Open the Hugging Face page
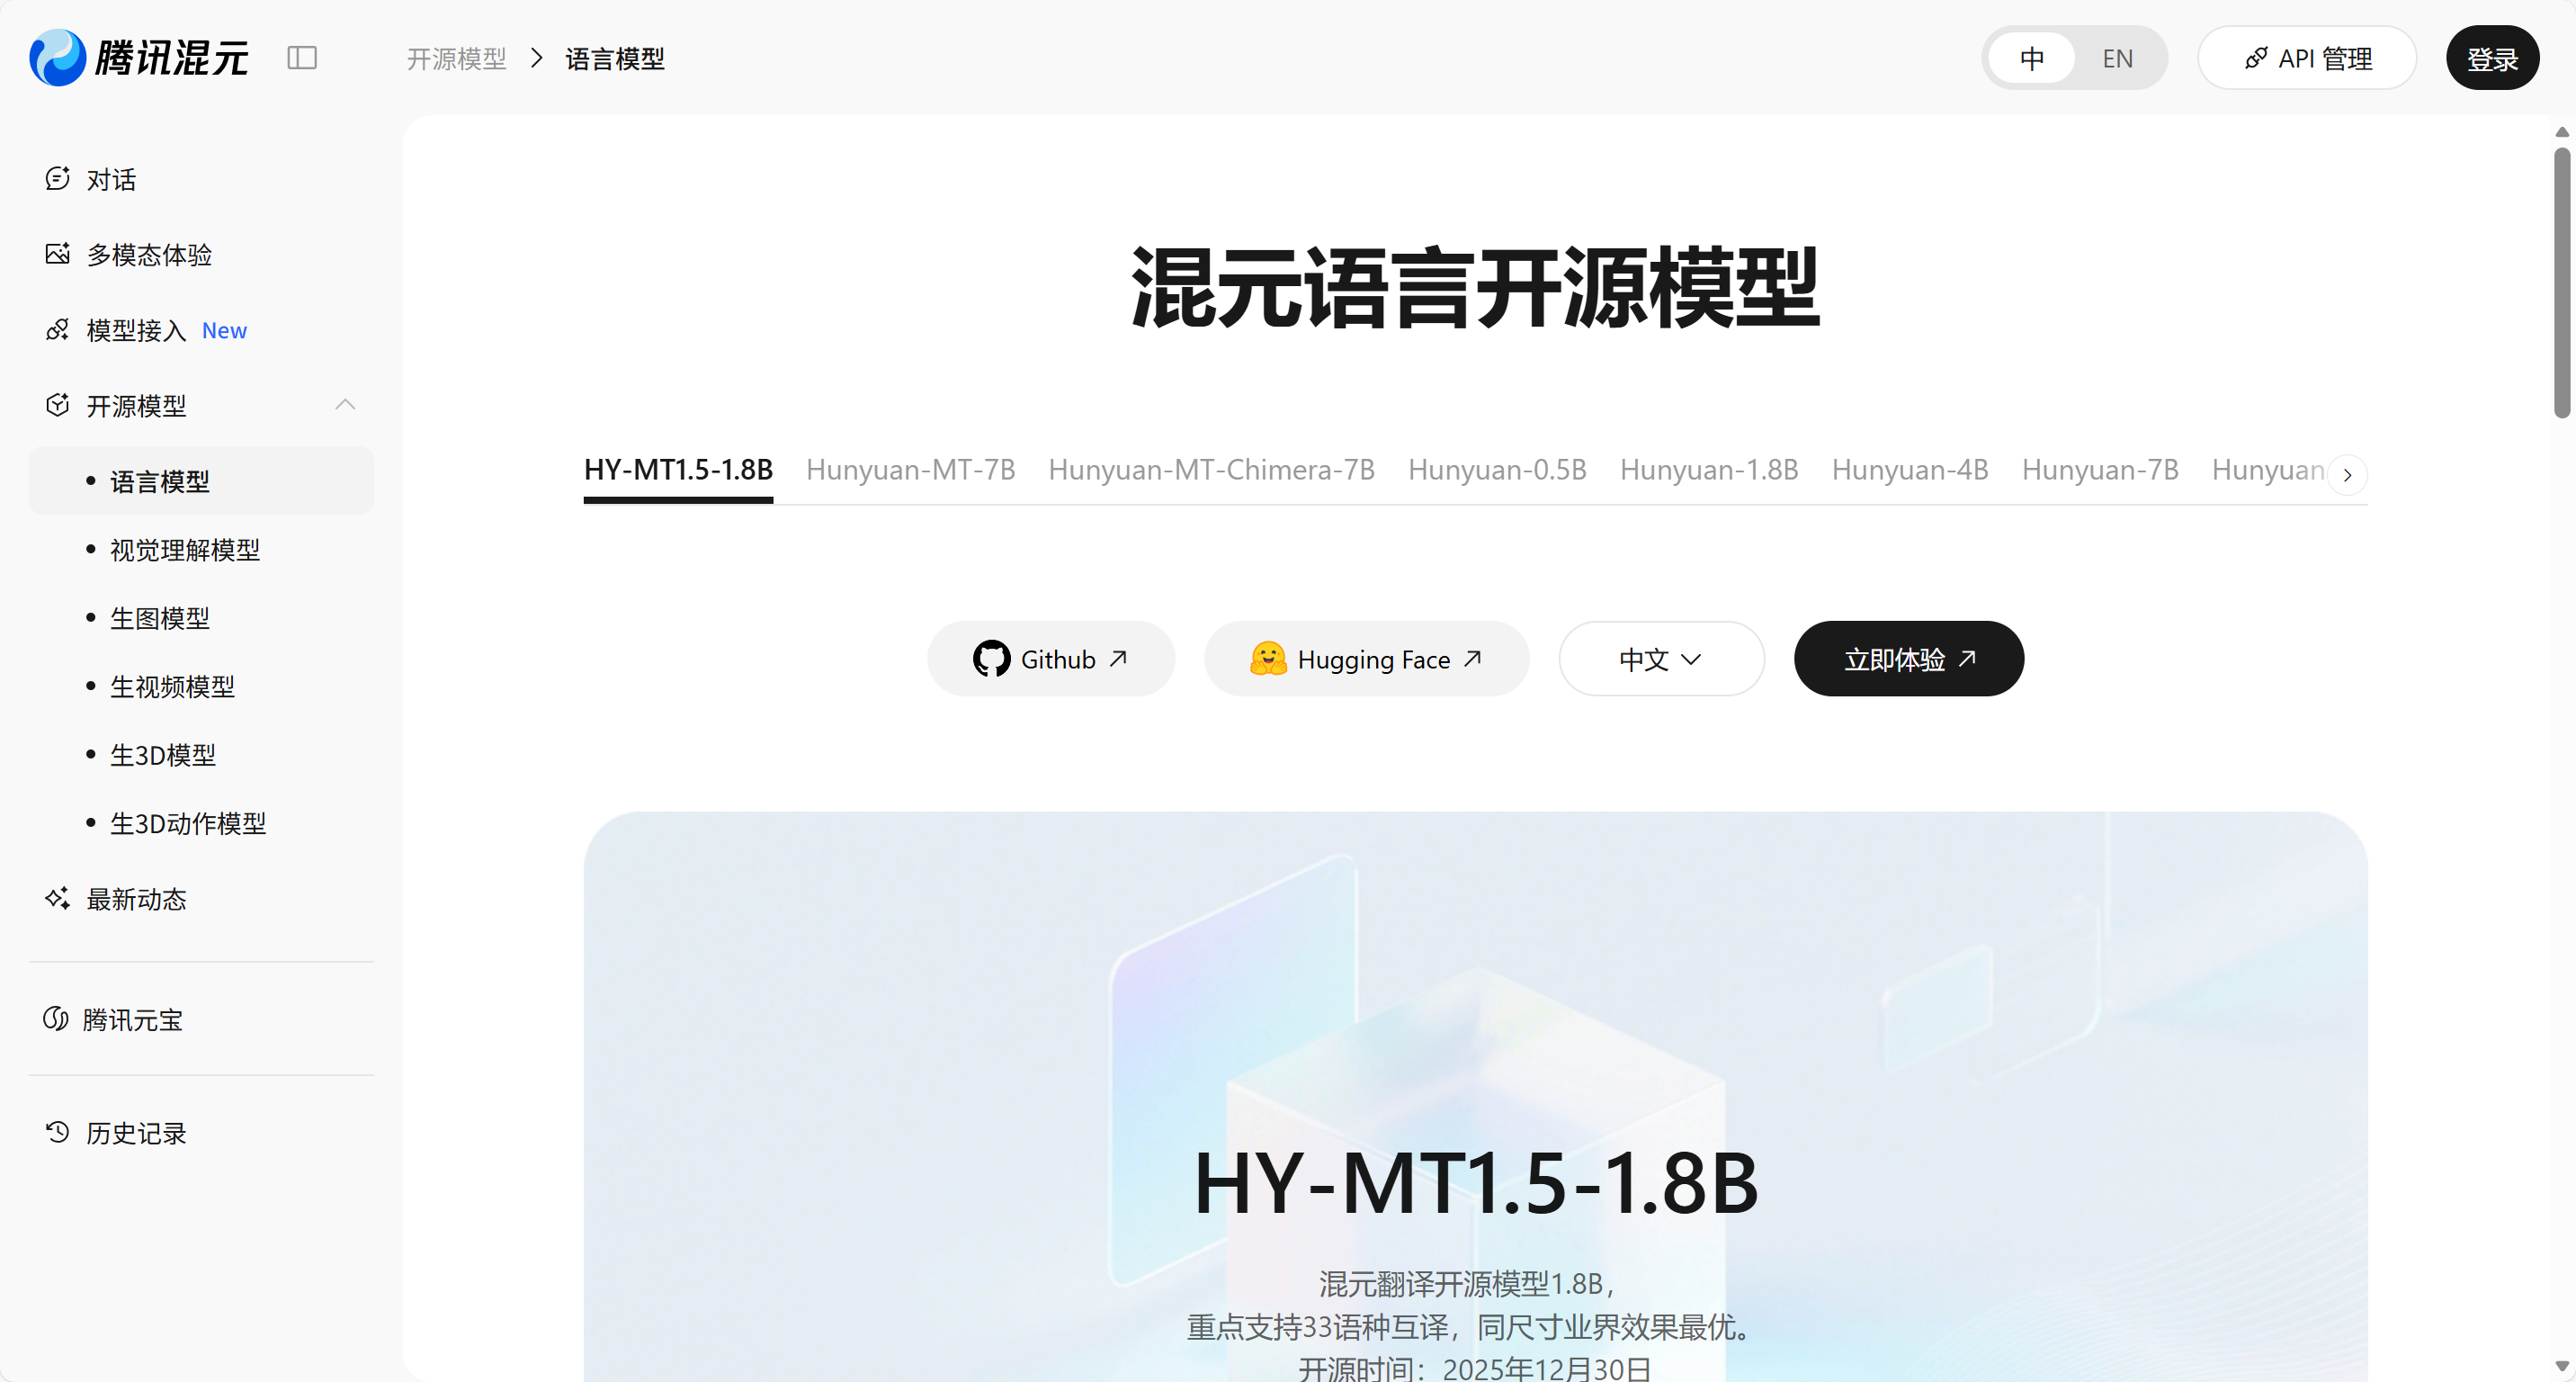 [1366, 658]
